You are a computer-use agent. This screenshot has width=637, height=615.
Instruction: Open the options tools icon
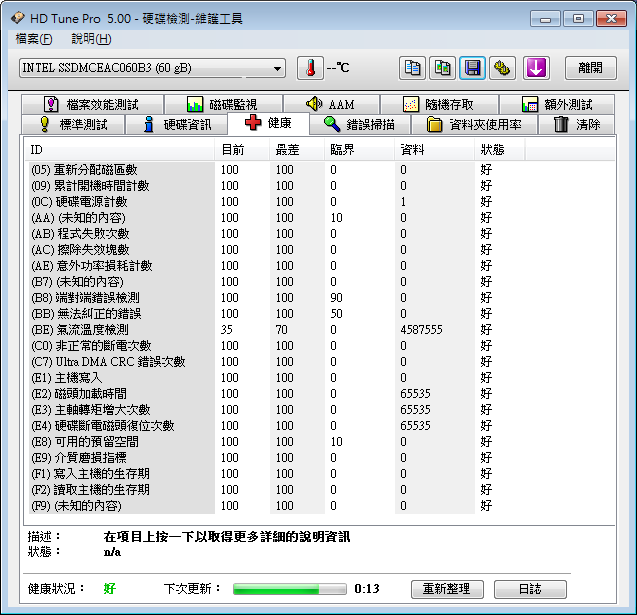point(502,68)
